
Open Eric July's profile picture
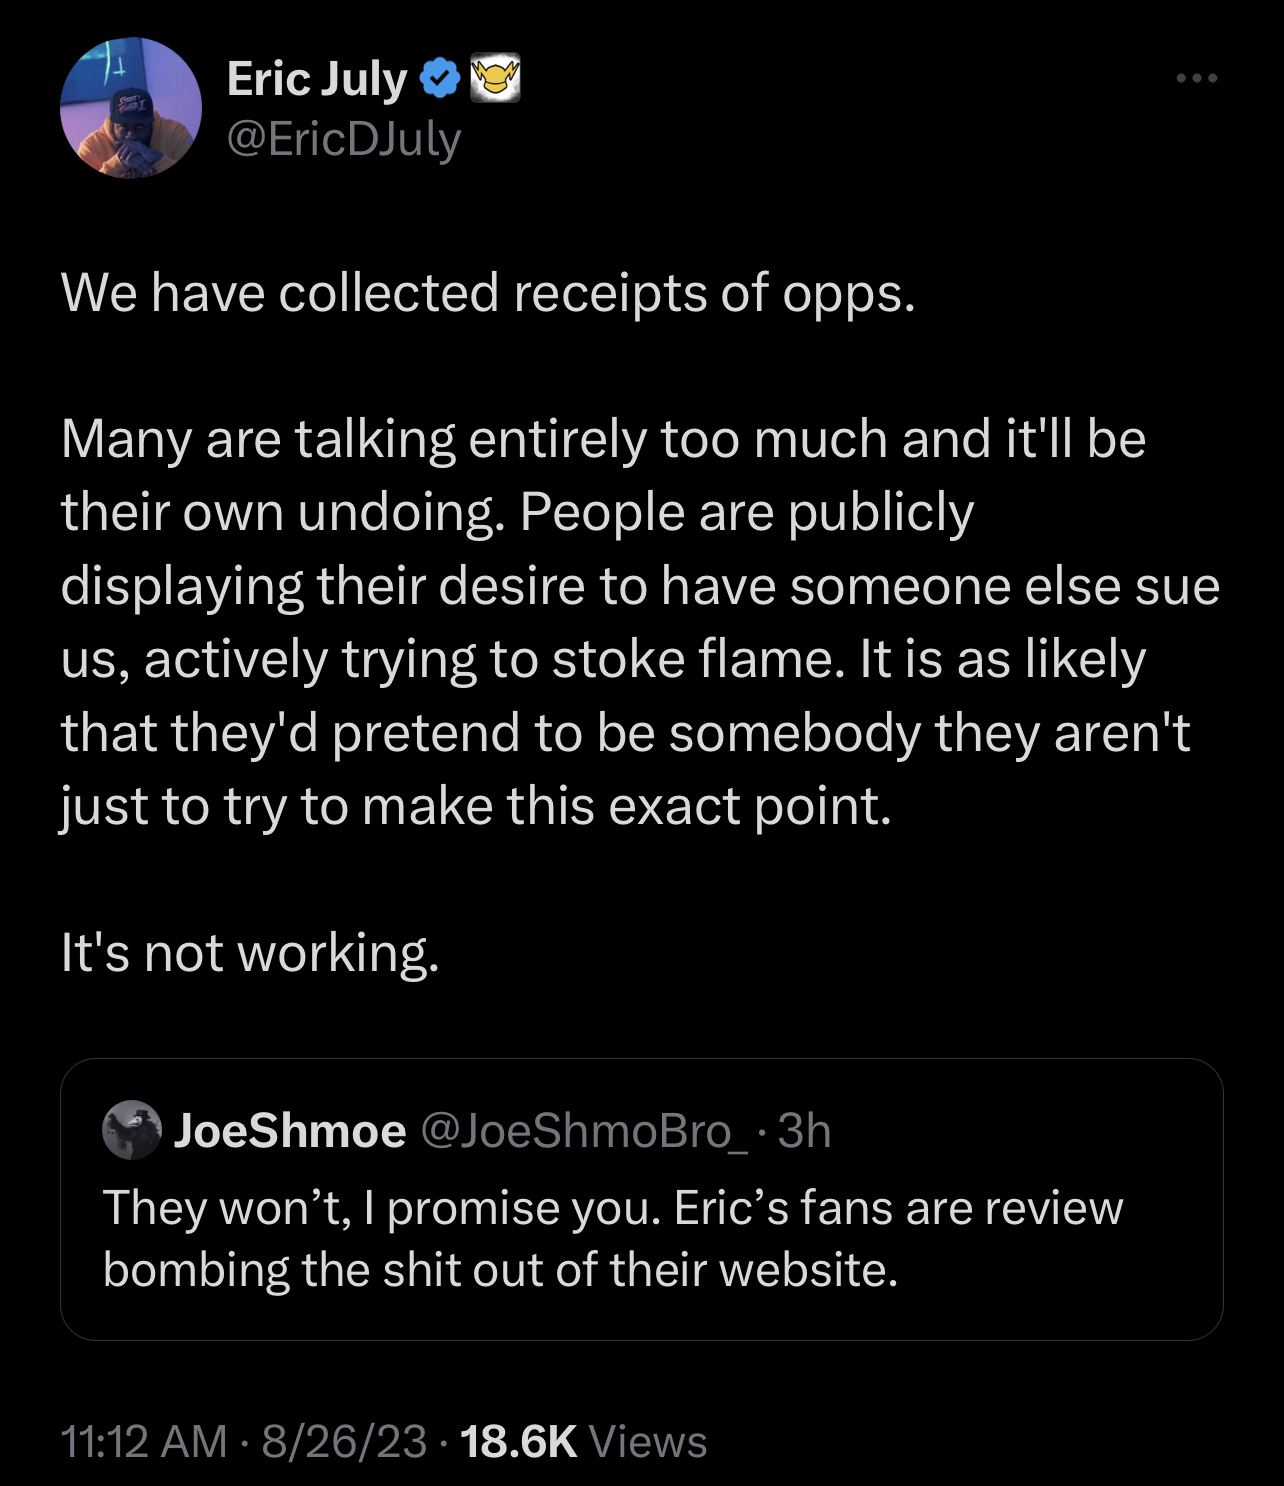click(x=131, y=108)
